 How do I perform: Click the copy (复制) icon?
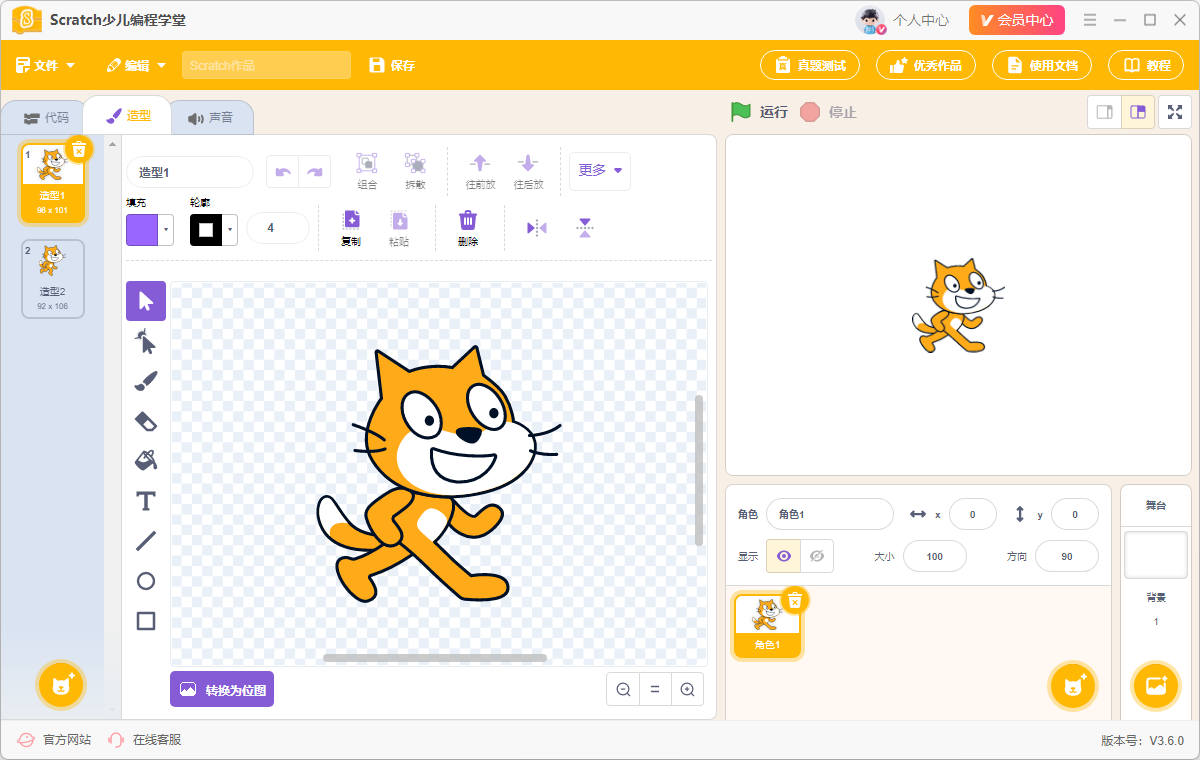tap(351, 228)
